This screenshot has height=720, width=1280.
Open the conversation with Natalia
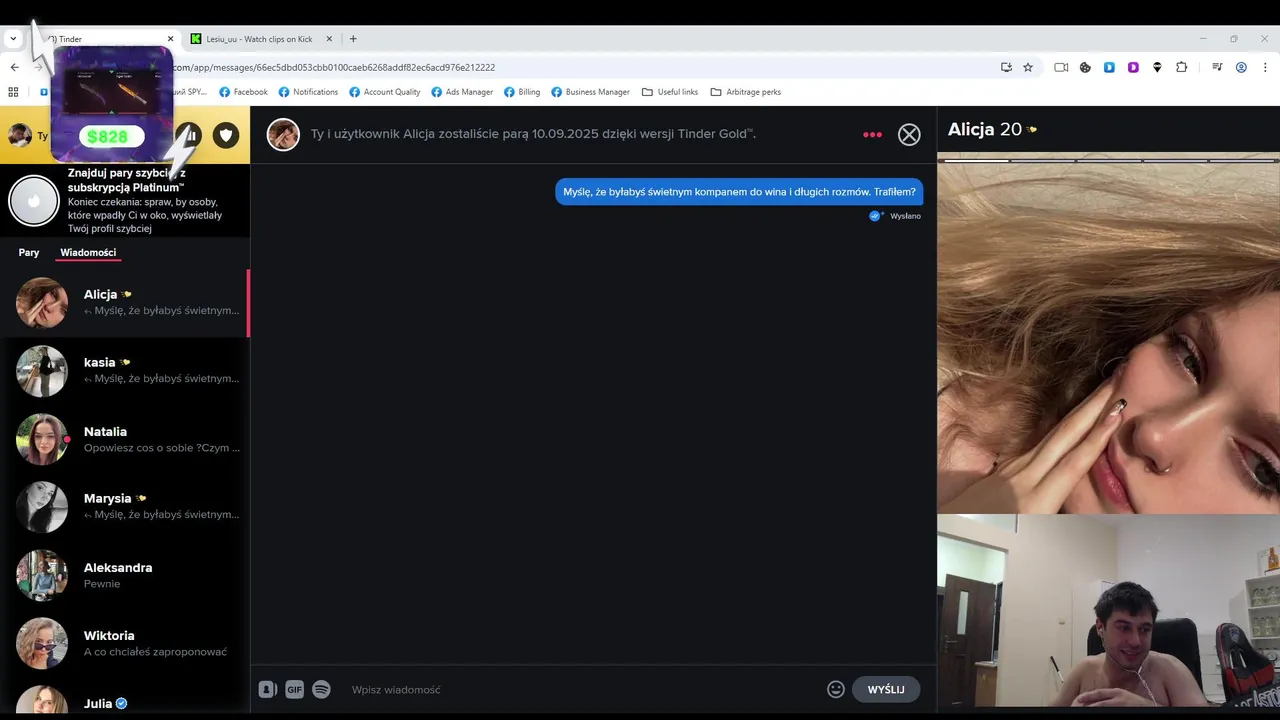point(125,439)
